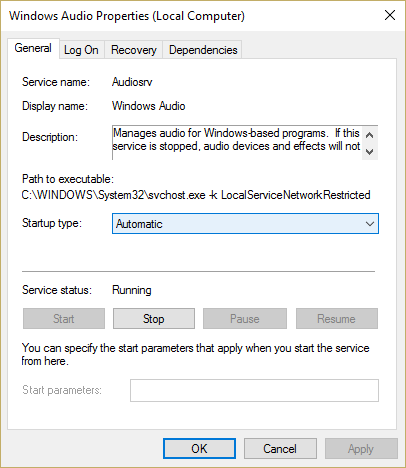Click the Audiosrv service name text
This screenshot has height=468, width=406.
tap(132, 82)
